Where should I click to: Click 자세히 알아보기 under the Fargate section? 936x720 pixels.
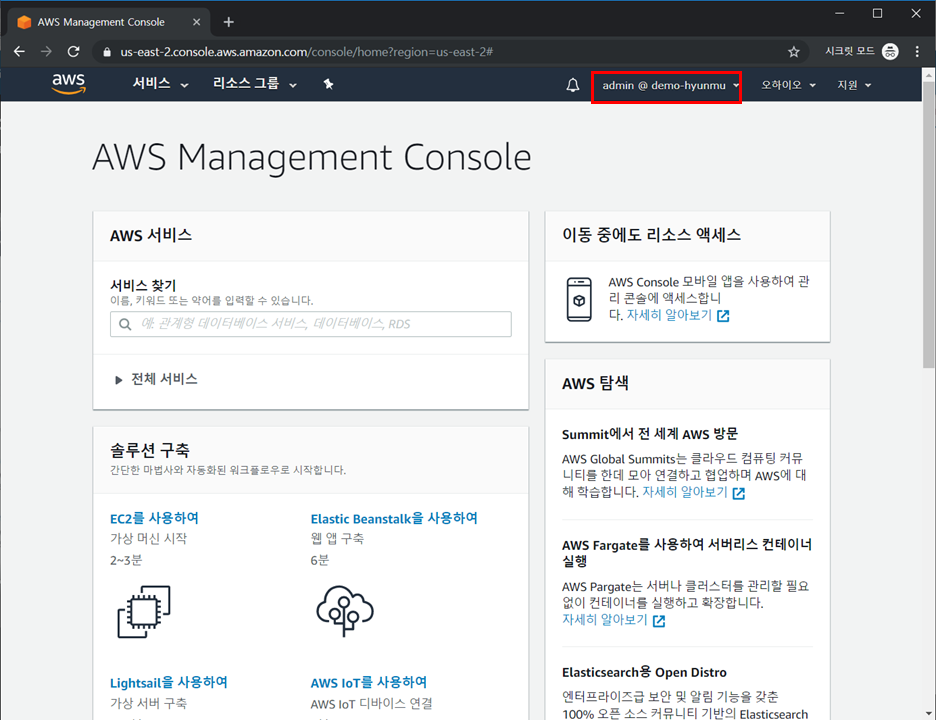605,620
